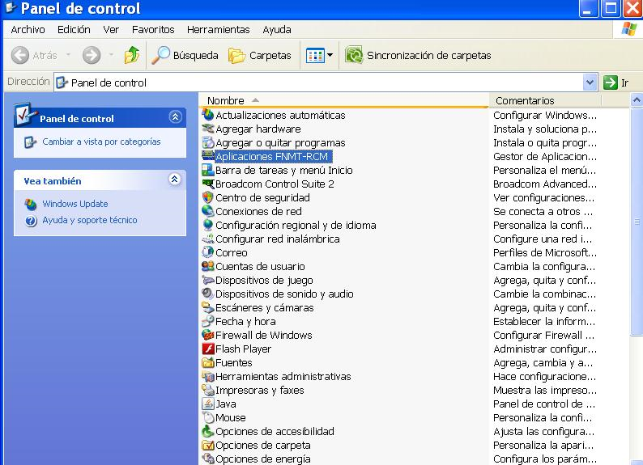Click comment 'Panel de control de ...'

point(544,404)
